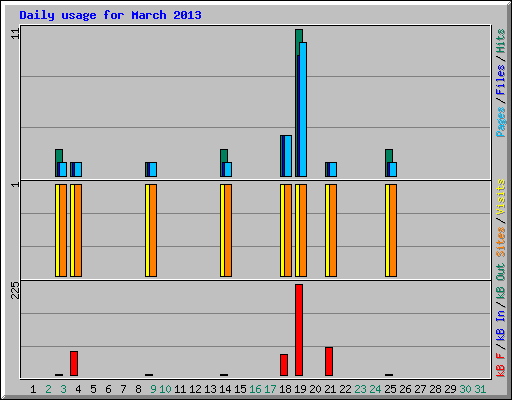Click the orange sites bar for day 9

pyautogui.click(x=153, y=230)
